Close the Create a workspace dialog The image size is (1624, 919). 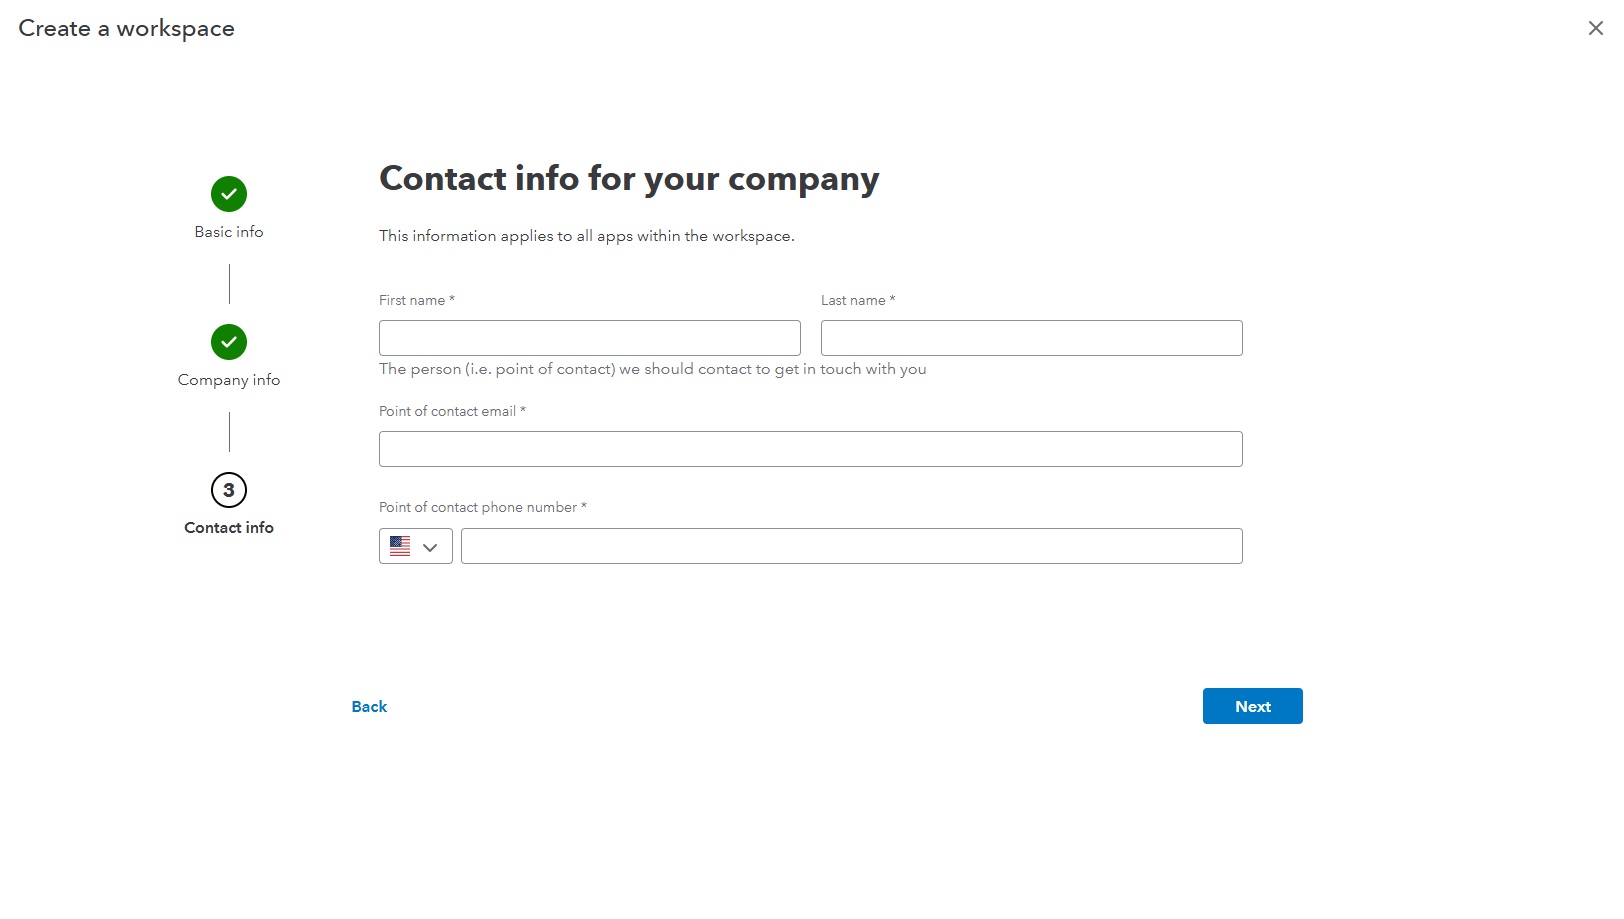(x=1595, y=28)
